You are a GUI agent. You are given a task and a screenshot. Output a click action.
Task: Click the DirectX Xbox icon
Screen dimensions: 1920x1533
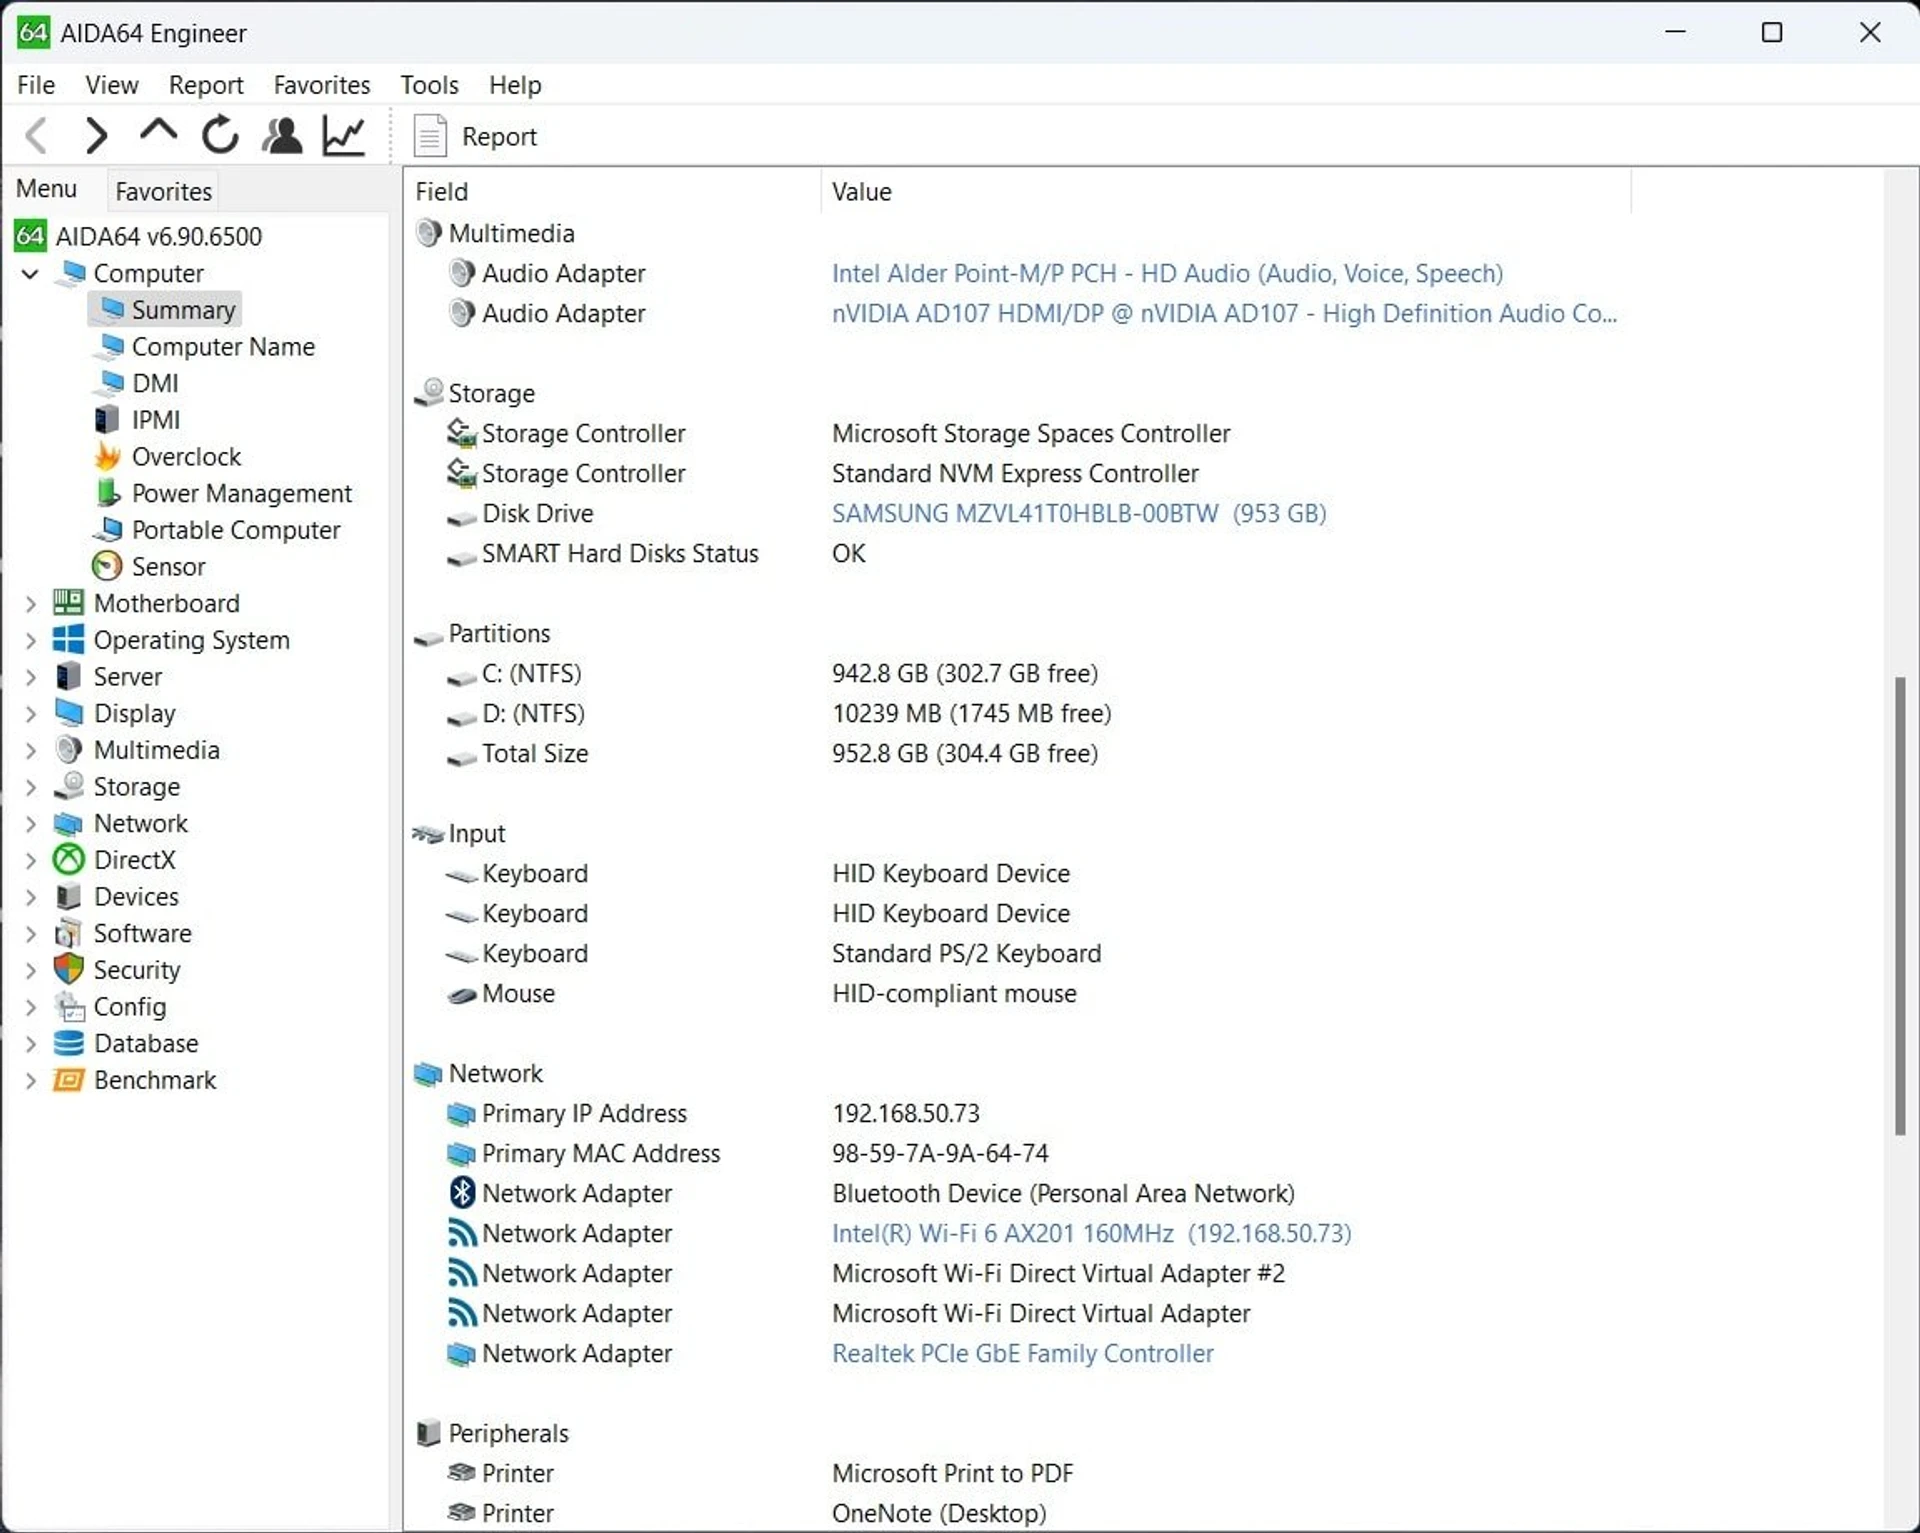(68, 859)
